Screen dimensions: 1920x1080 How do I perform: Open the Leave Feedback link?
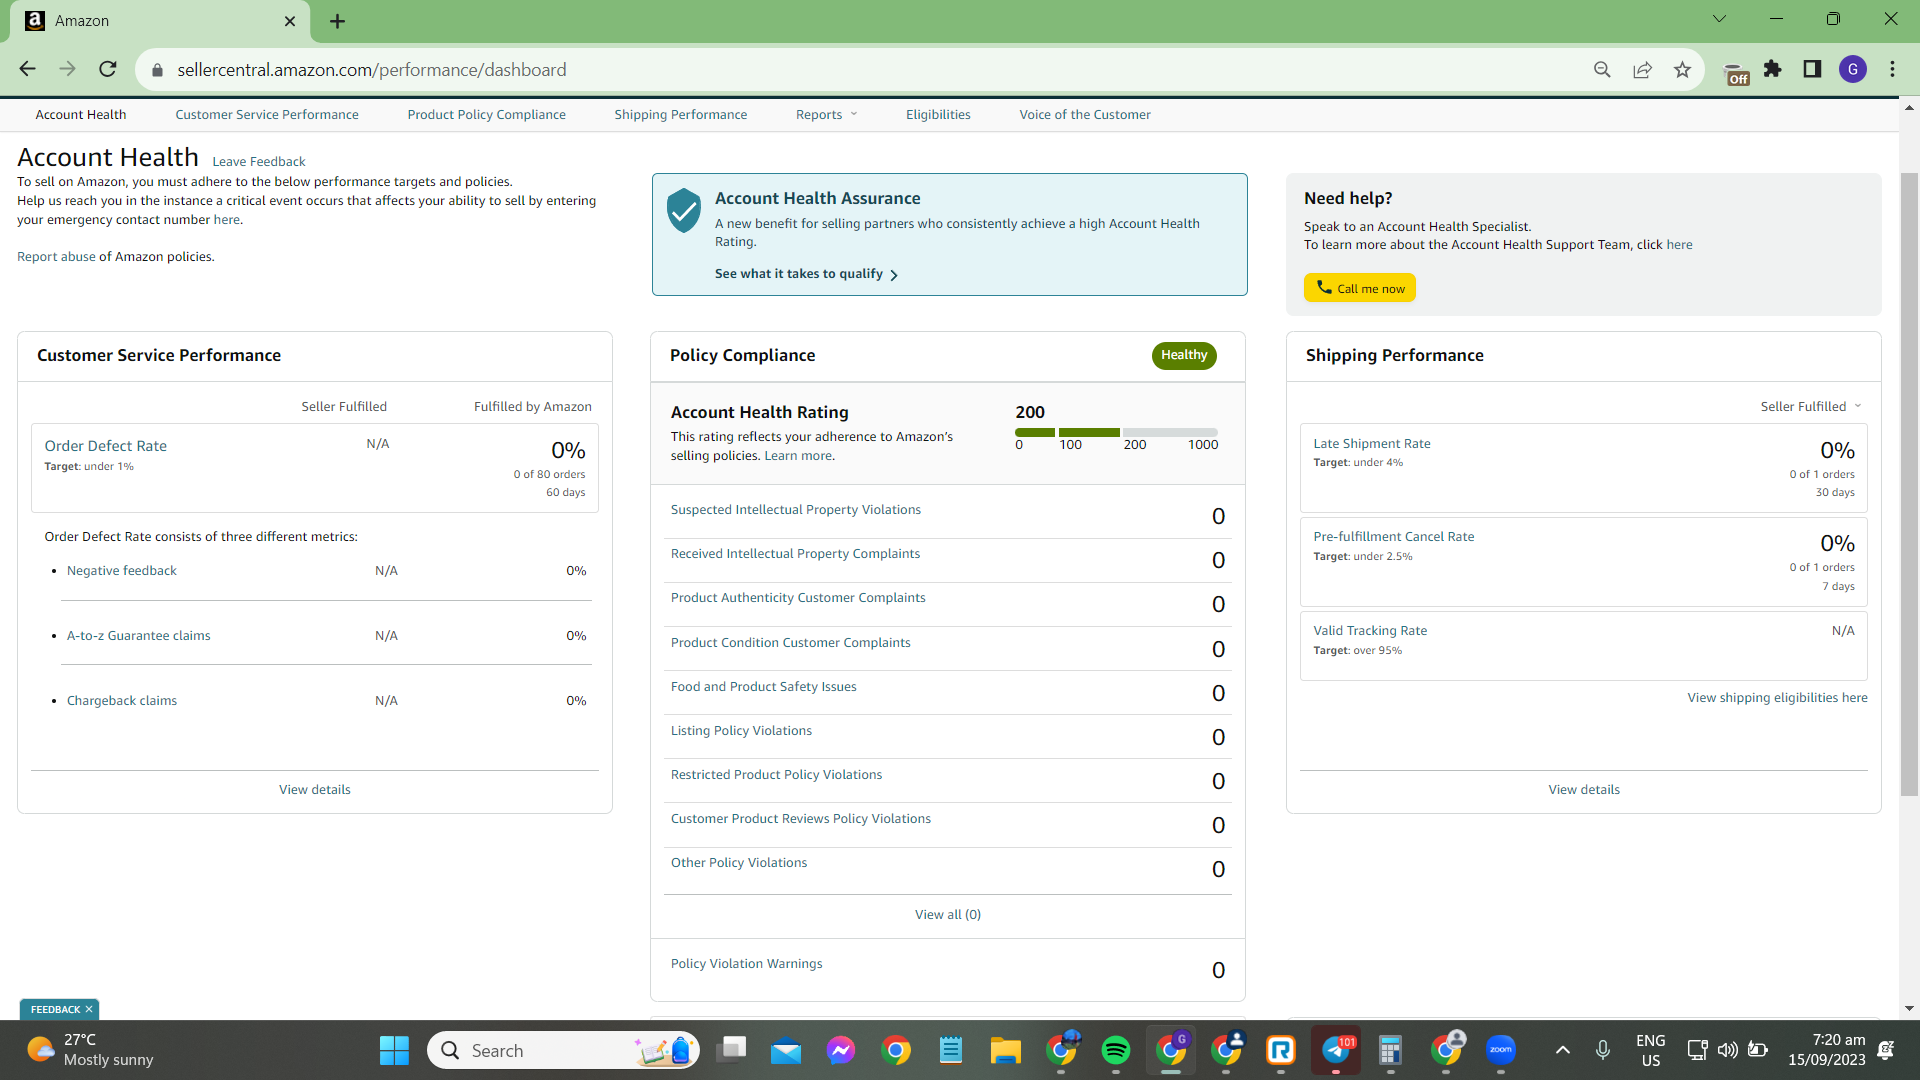[259, 162]
